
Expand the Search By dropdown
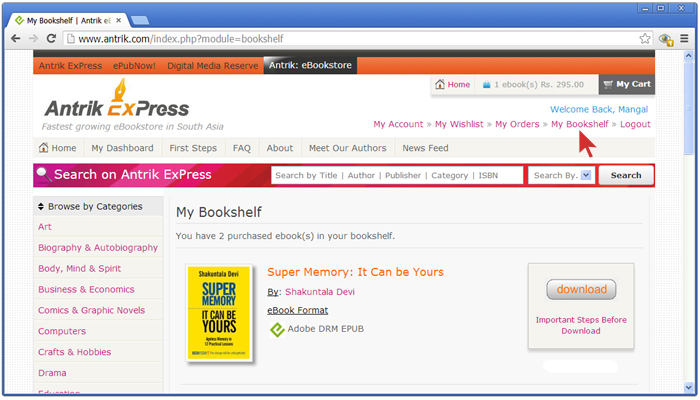coord(562,175)
